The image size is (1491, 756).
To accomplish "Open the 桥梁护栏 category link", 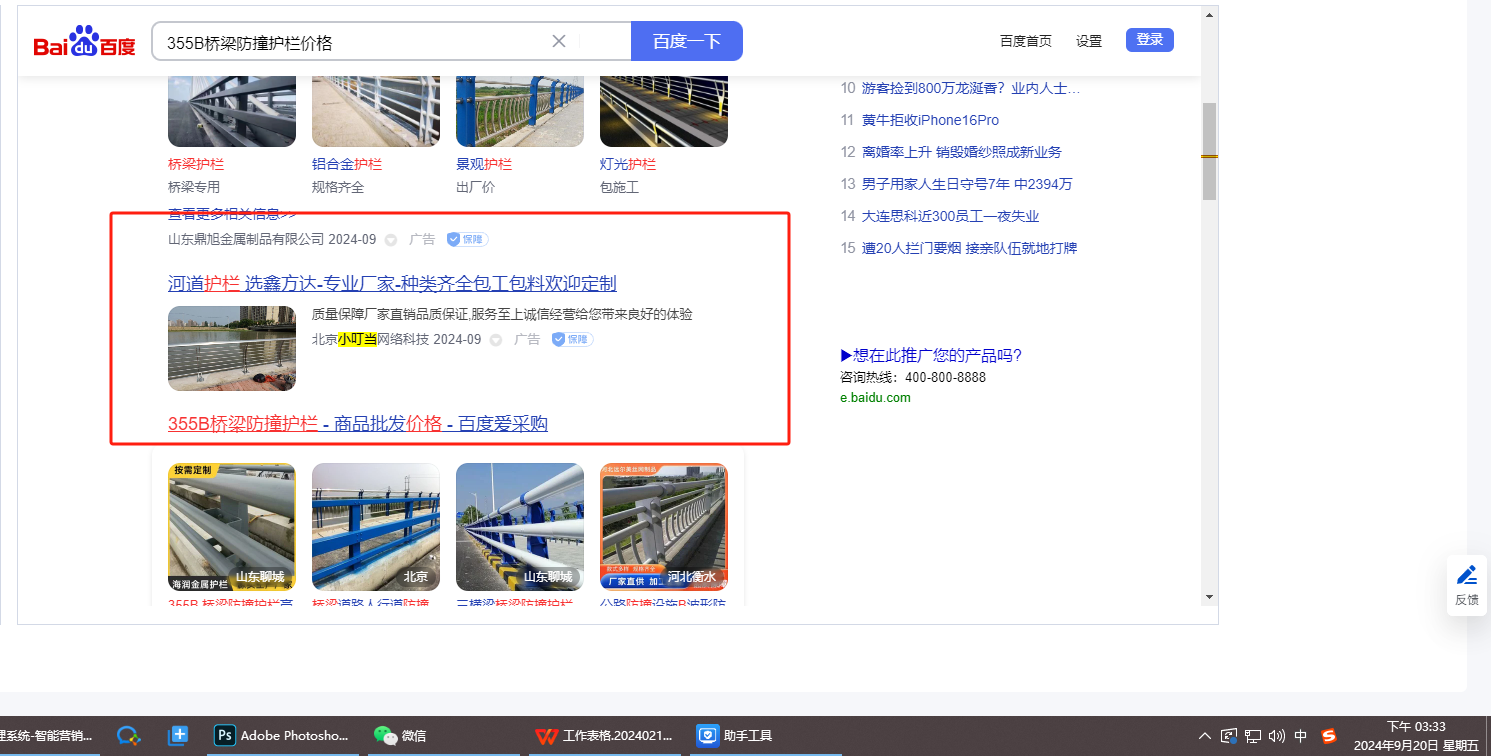I will point(196,164).
